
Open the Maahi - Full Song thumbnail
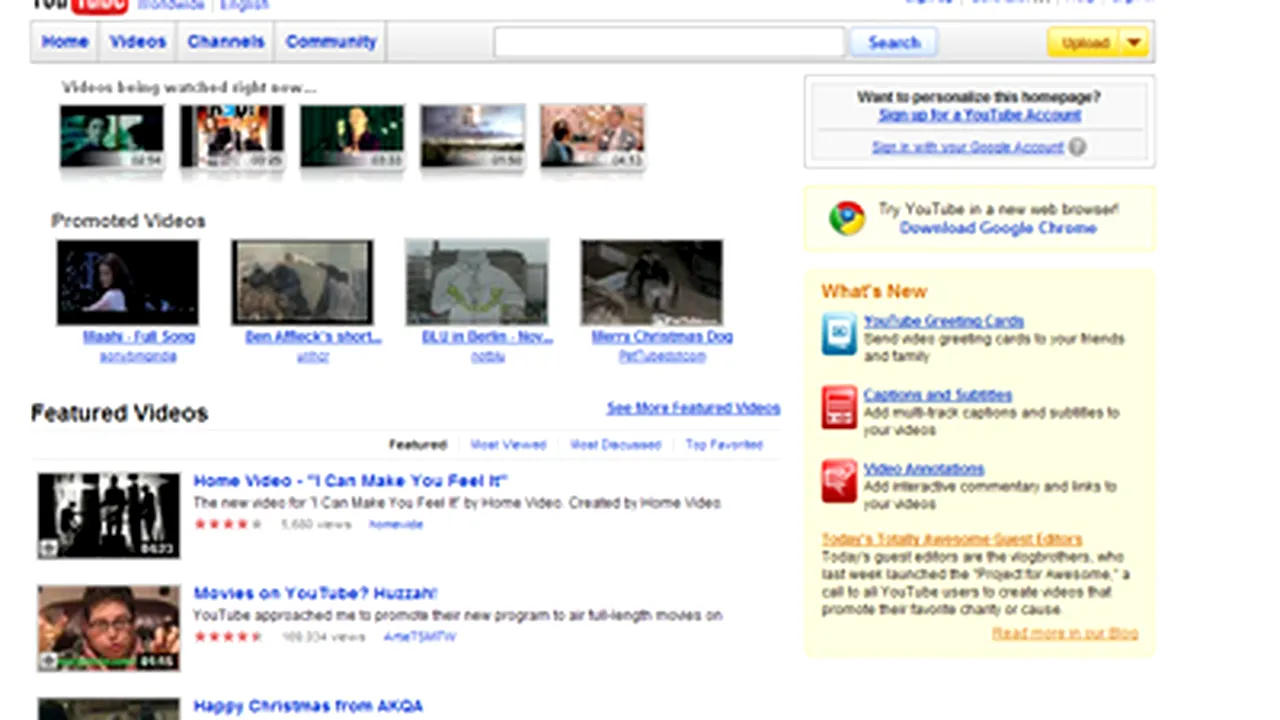[x=127, y=282]
